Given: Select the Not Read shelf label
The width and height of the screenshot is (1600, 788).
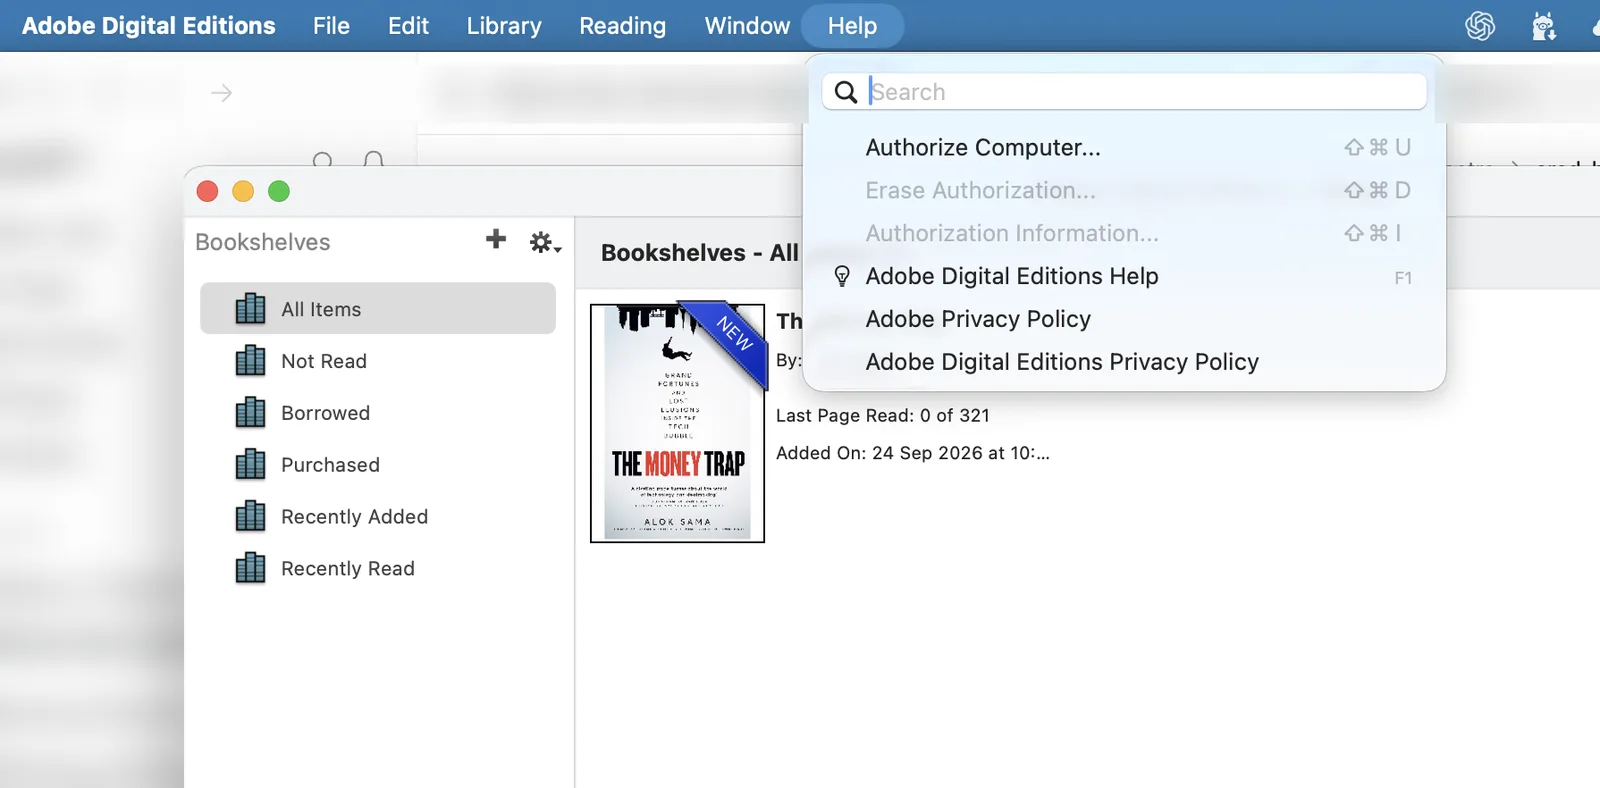Looking at the screenshot, I should click(x=324, y=361).
